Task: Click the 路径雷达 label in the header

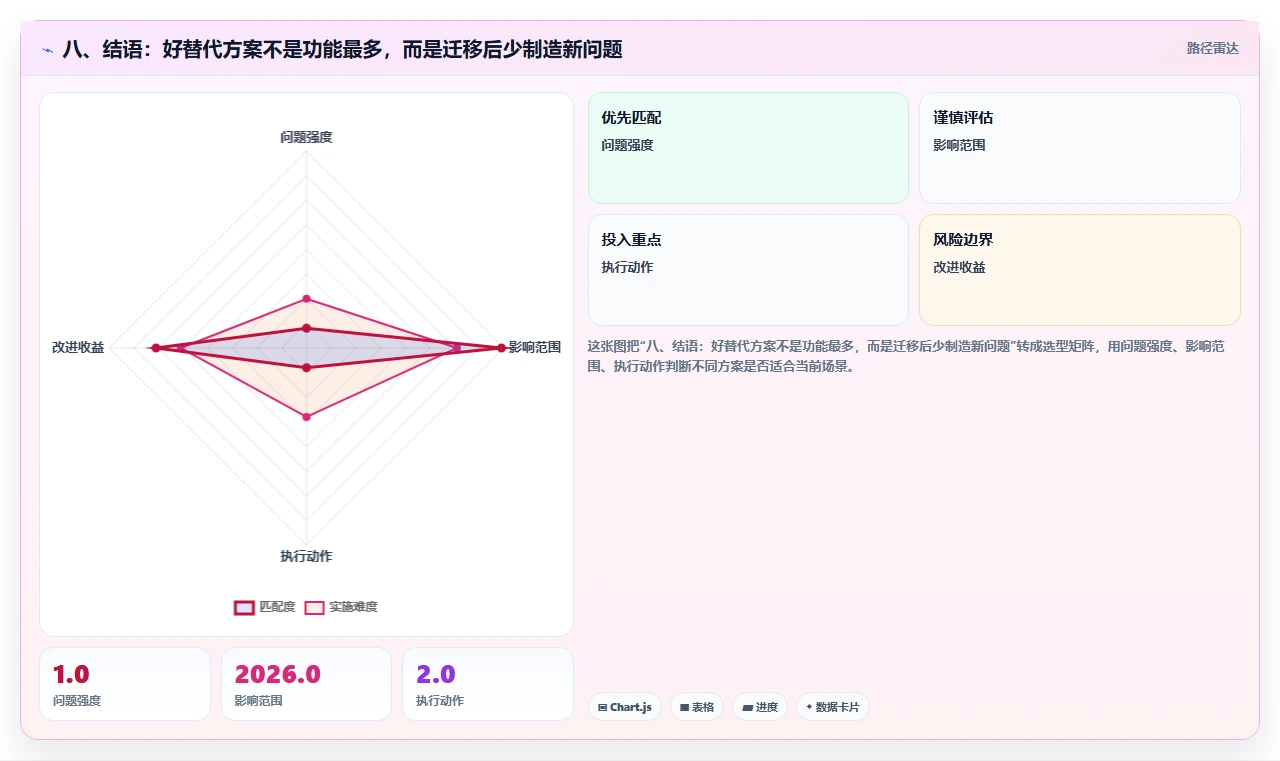Action: pyautogui.click(x=1212, y=48)
